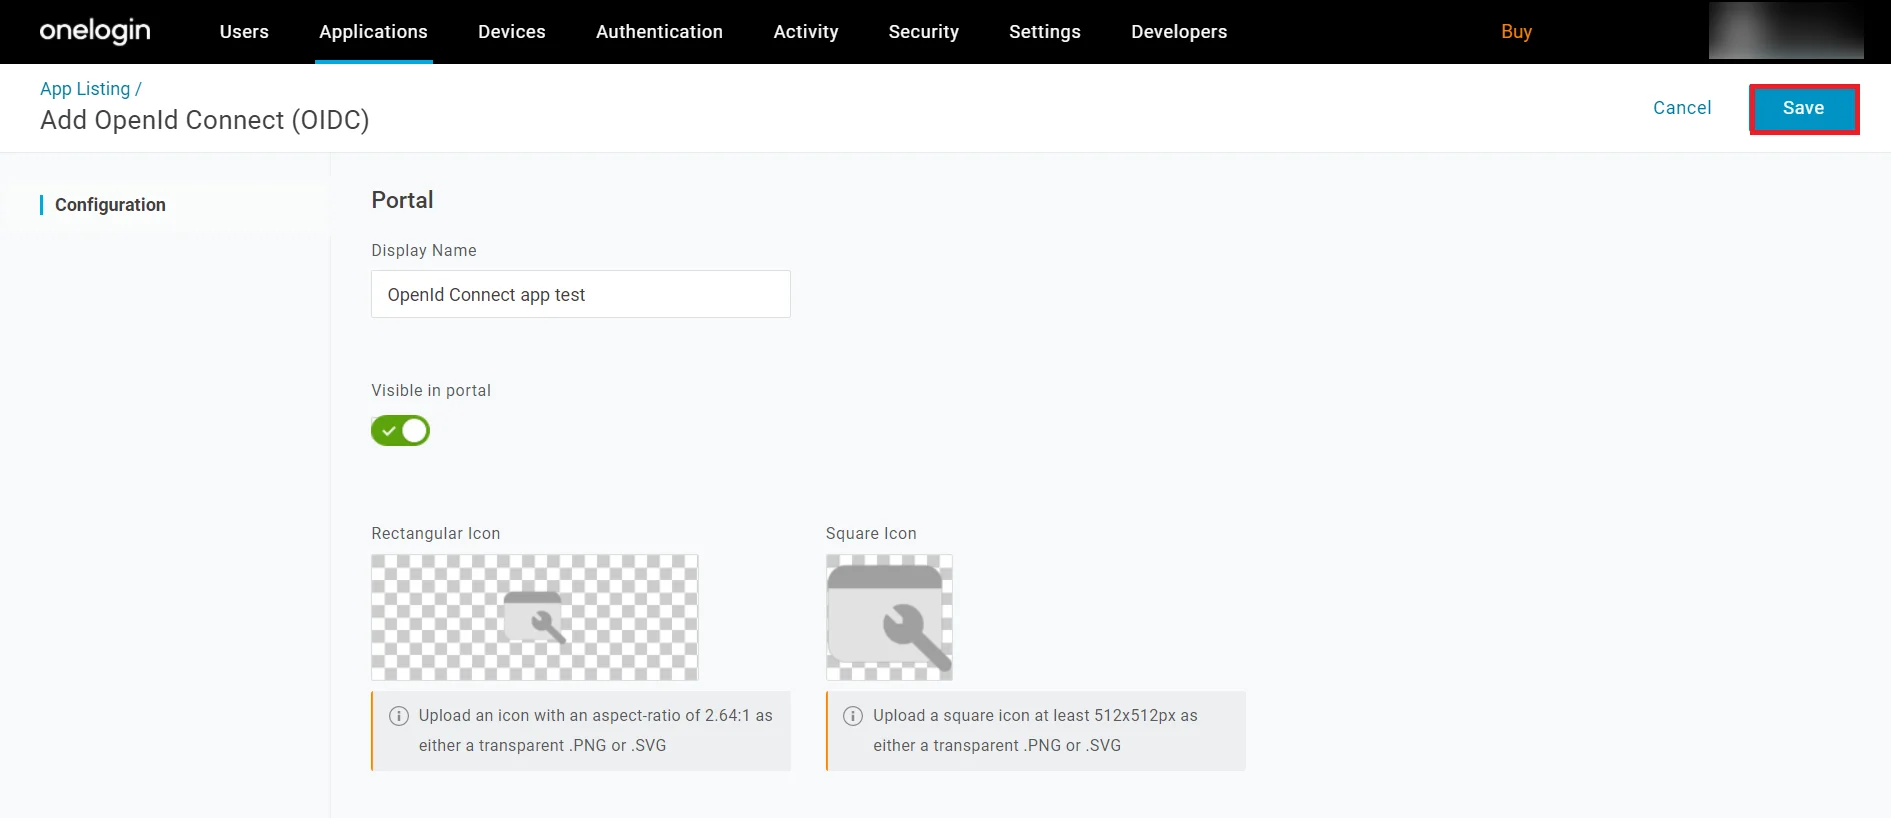Click info icon beside aspect-ratio upload hint
This screenshot has height=818, width=1891.
point(399,716)
